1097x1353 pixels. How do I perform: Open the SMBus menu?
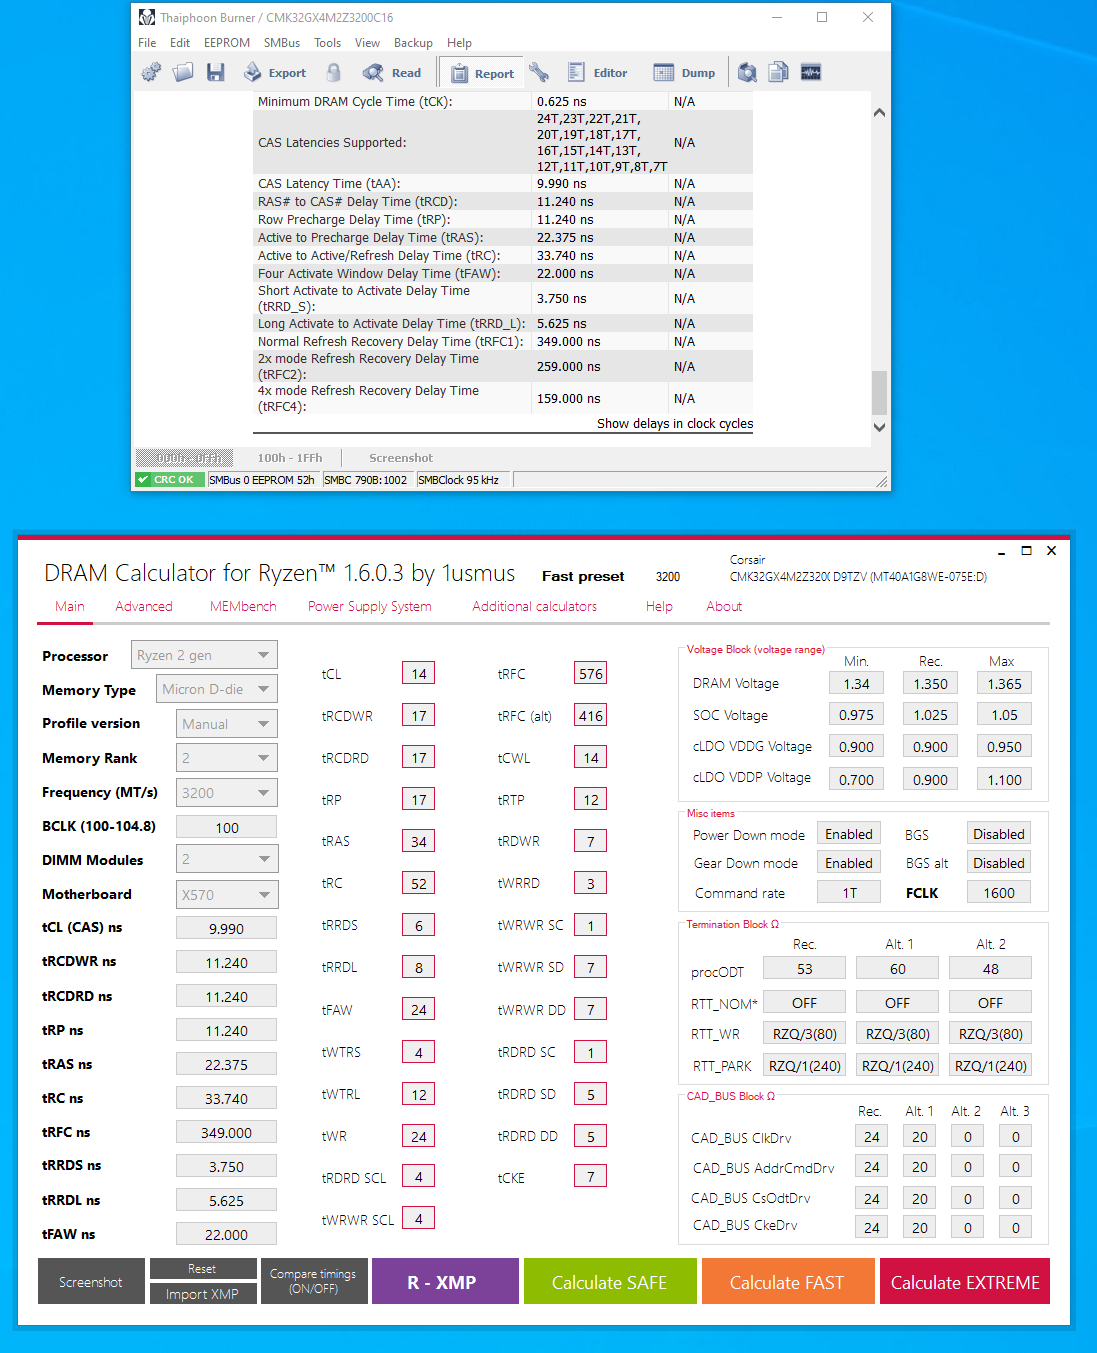coord(282,43)
